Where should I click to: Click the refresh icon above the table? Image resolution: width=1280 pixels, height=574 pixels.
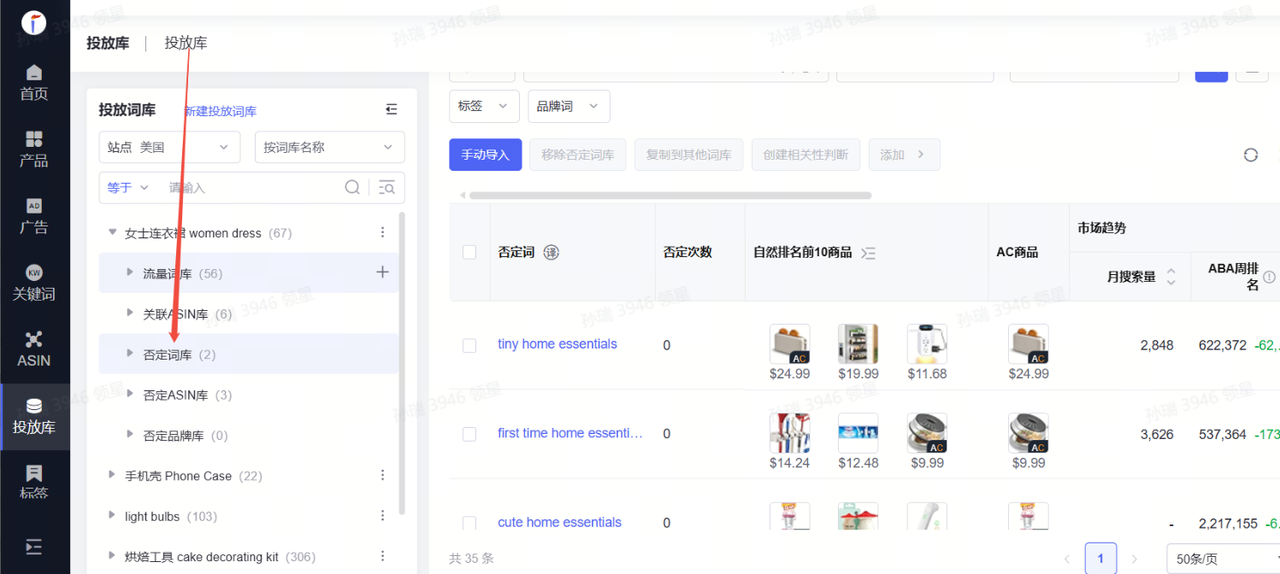(x=1250, y=155)
